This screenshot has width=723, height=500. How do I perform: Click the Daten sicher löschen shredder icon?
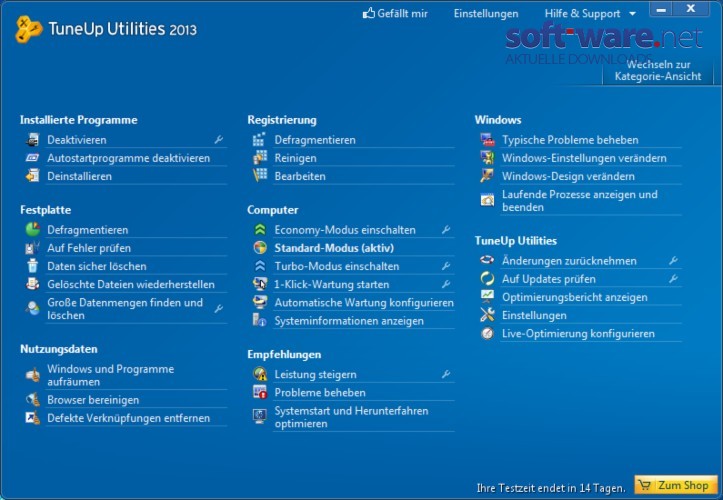33,266
